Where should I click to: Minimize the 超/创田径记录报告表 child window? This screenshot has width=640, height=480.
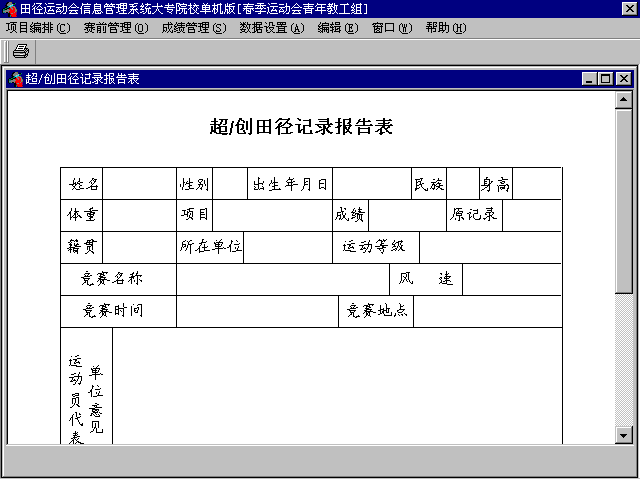pyautogui.click(x=589, y=79)
